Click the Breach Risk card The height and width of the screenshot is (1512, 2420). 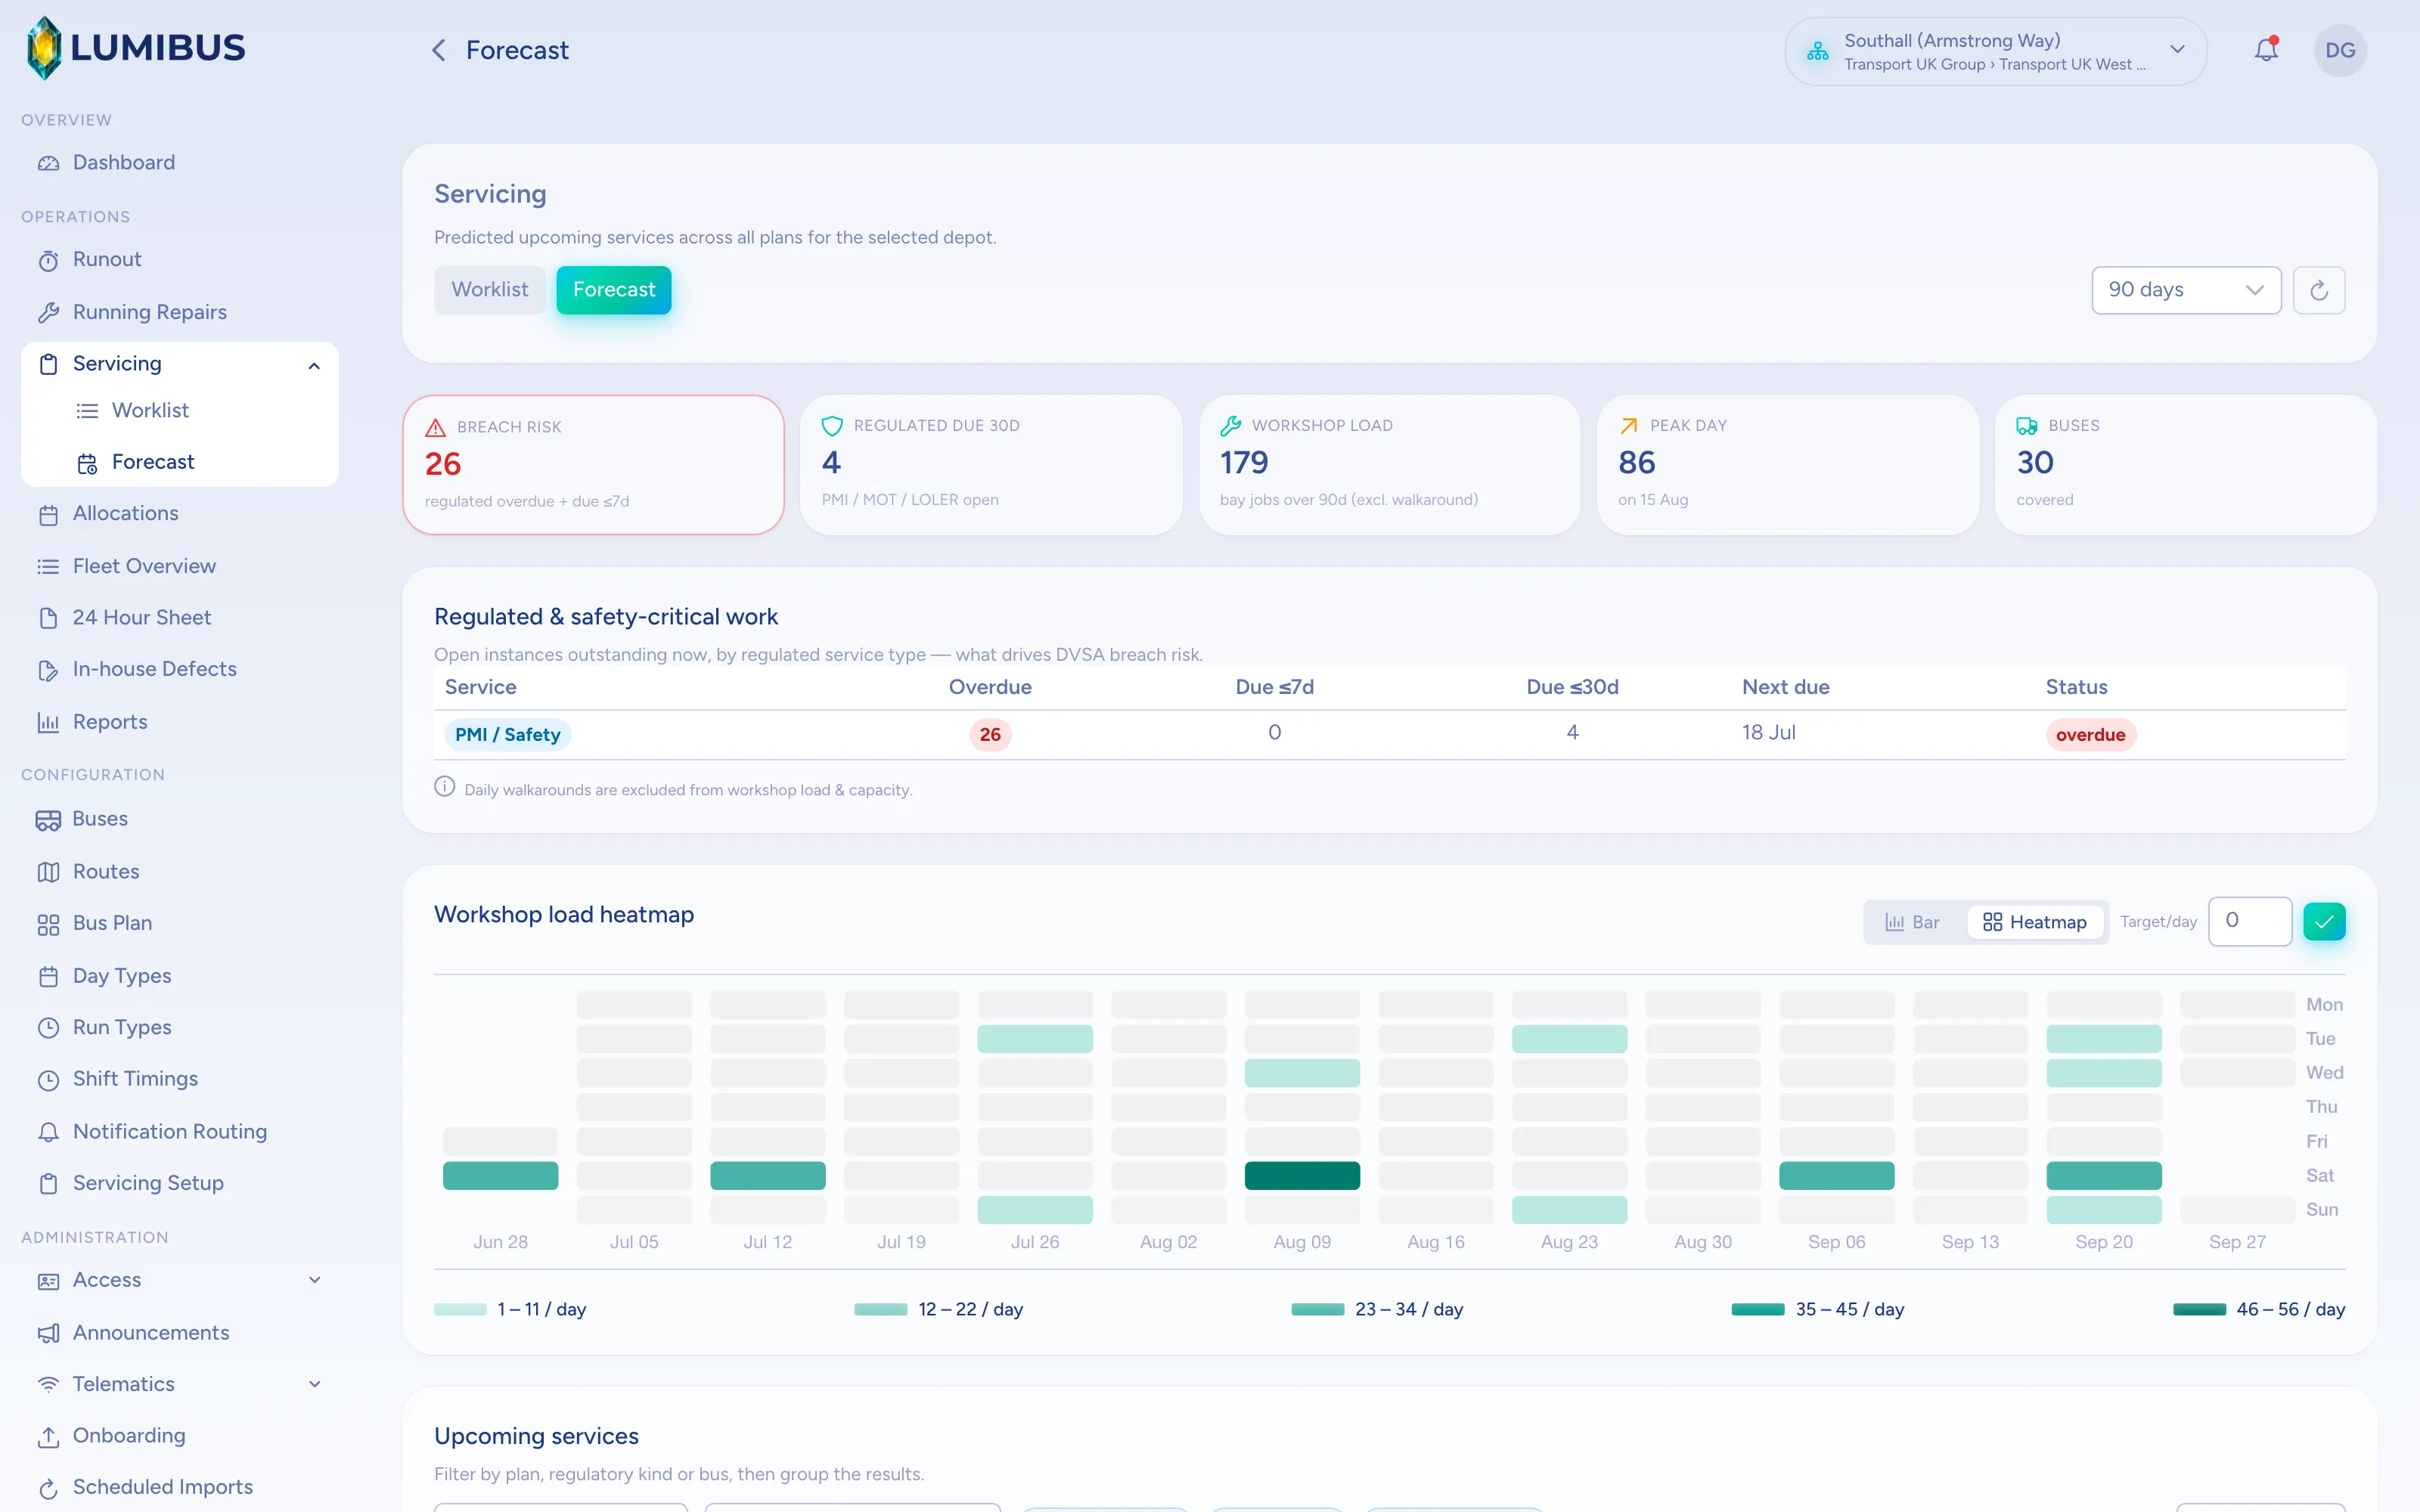point(593,465)
